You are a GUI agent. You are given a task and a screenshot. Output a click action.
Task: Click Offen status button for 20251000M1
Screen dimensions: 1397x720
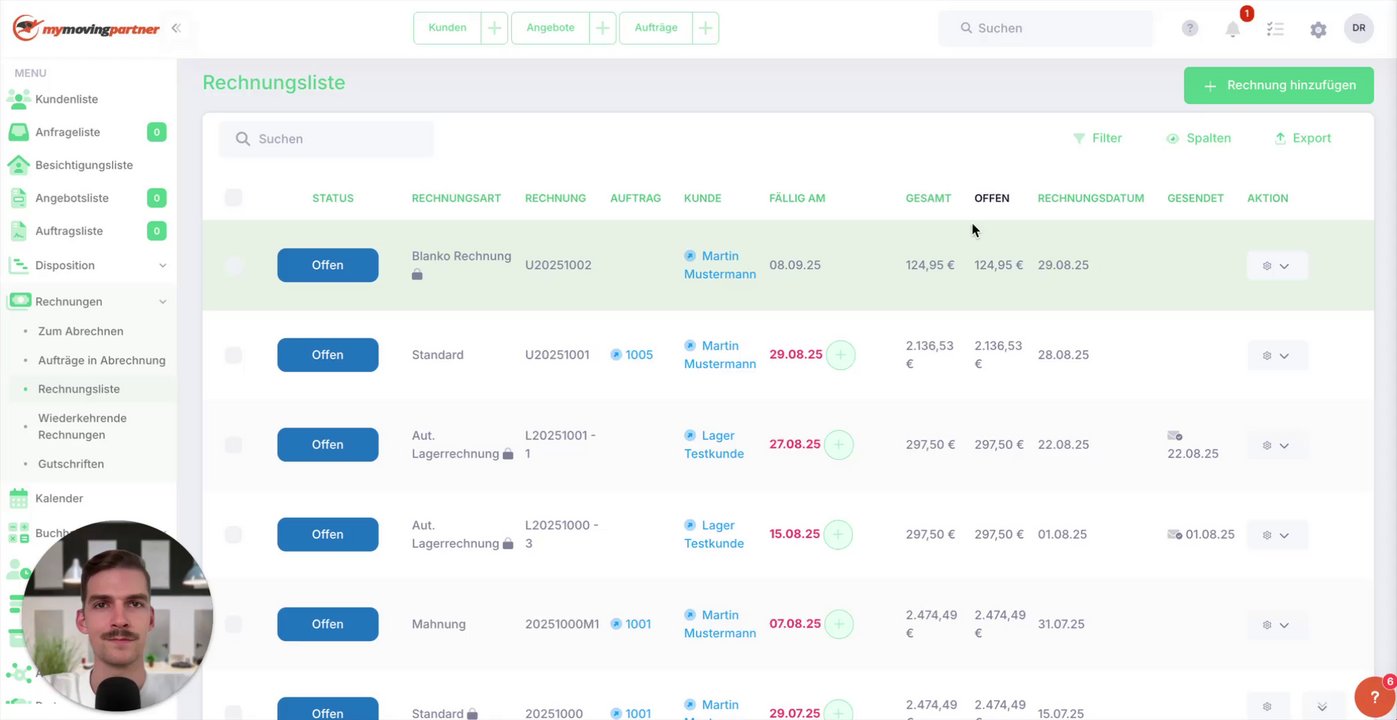tap(328, 624)
